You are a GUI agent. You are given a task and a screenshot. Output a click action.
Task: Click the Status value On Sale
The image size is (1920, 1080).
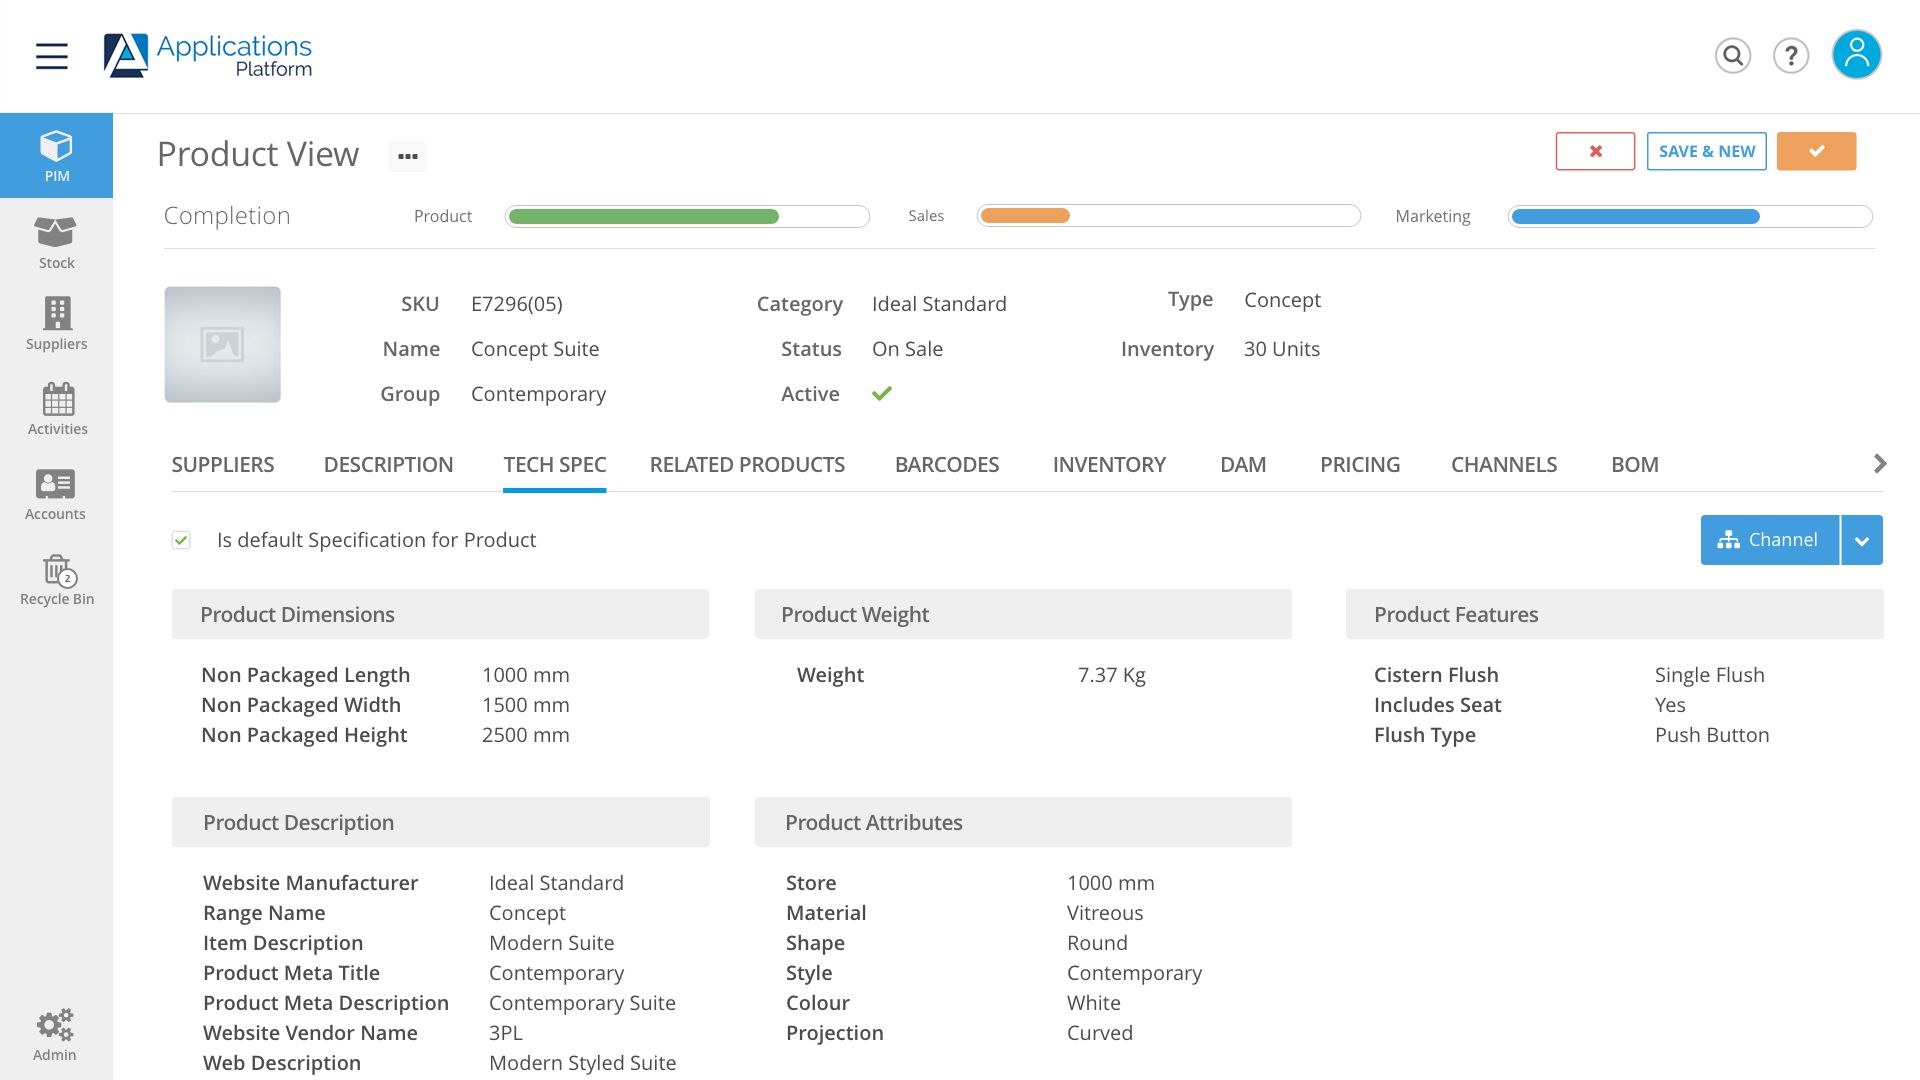coord(907,349)
